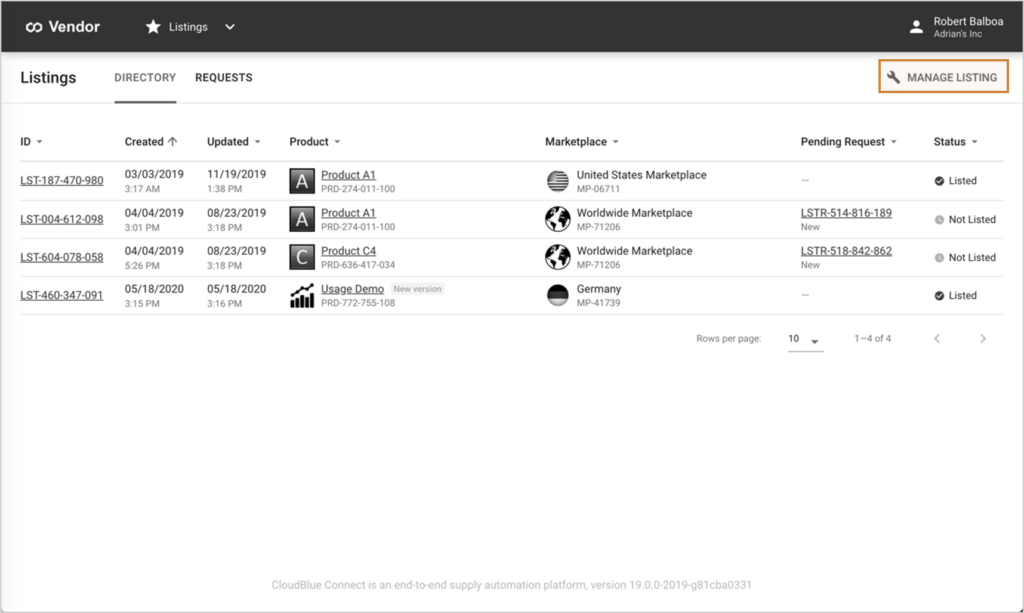The width and height of the screenshot is (1024, 613).
Task: Click the Created date 03/03/2019
Action: click(x=154, y=174)
